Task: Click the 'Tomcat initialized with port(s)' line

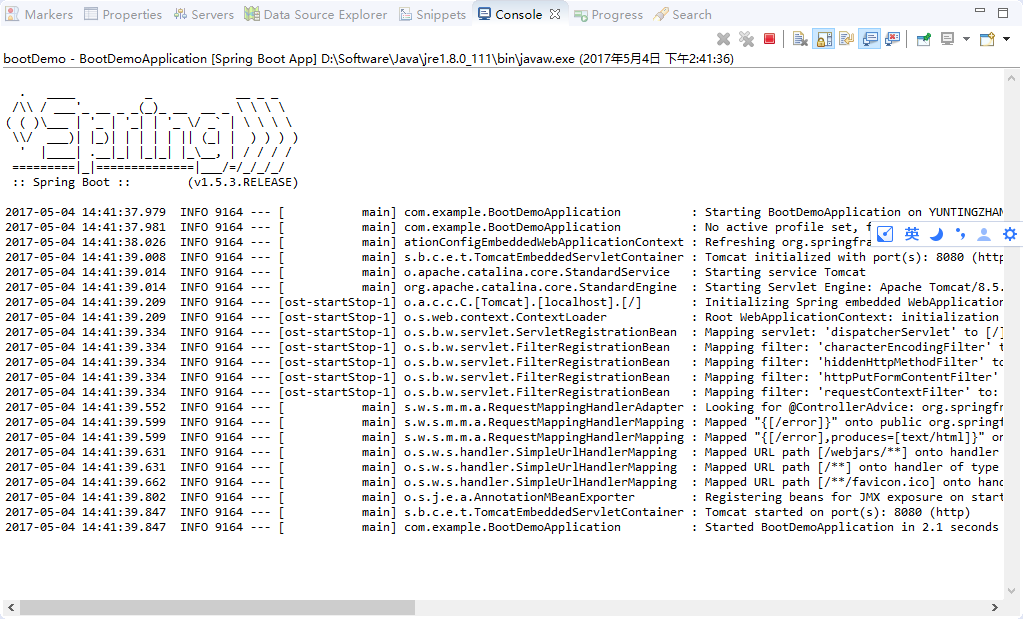Action: (x=504, y=257)
